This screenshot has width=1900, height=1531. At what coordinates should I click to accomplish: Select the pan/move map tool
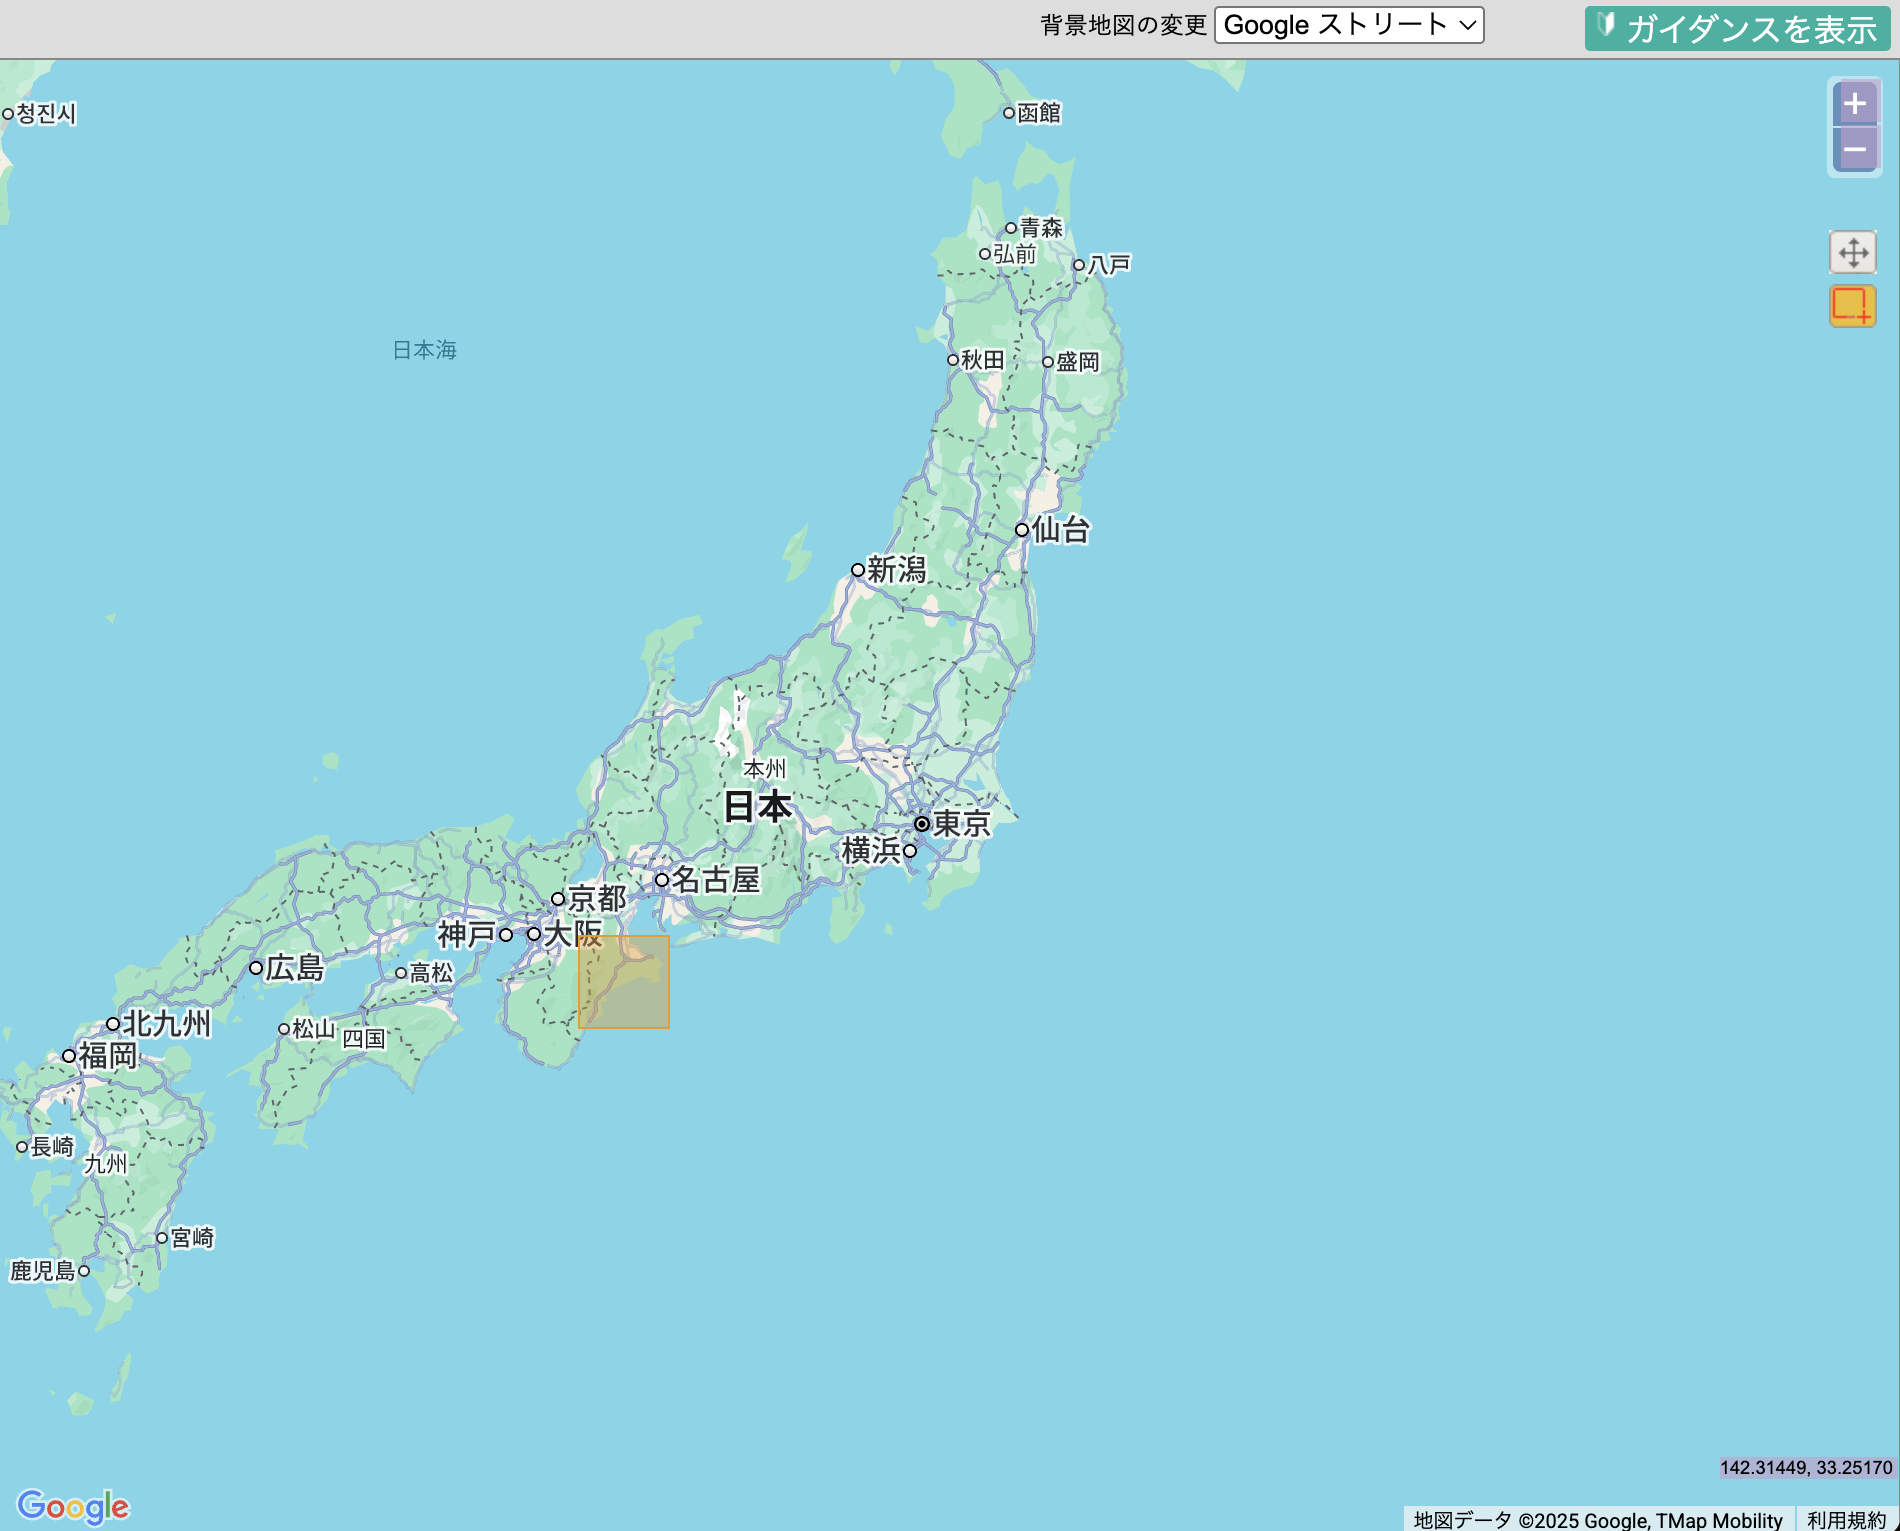click(x=1853, y=252)
